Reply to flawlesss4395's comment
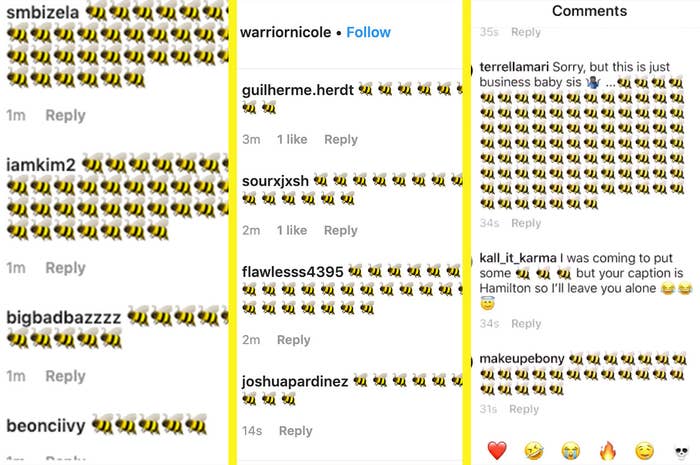The width and height of the screenshot is (700, 465). point(293,340)
